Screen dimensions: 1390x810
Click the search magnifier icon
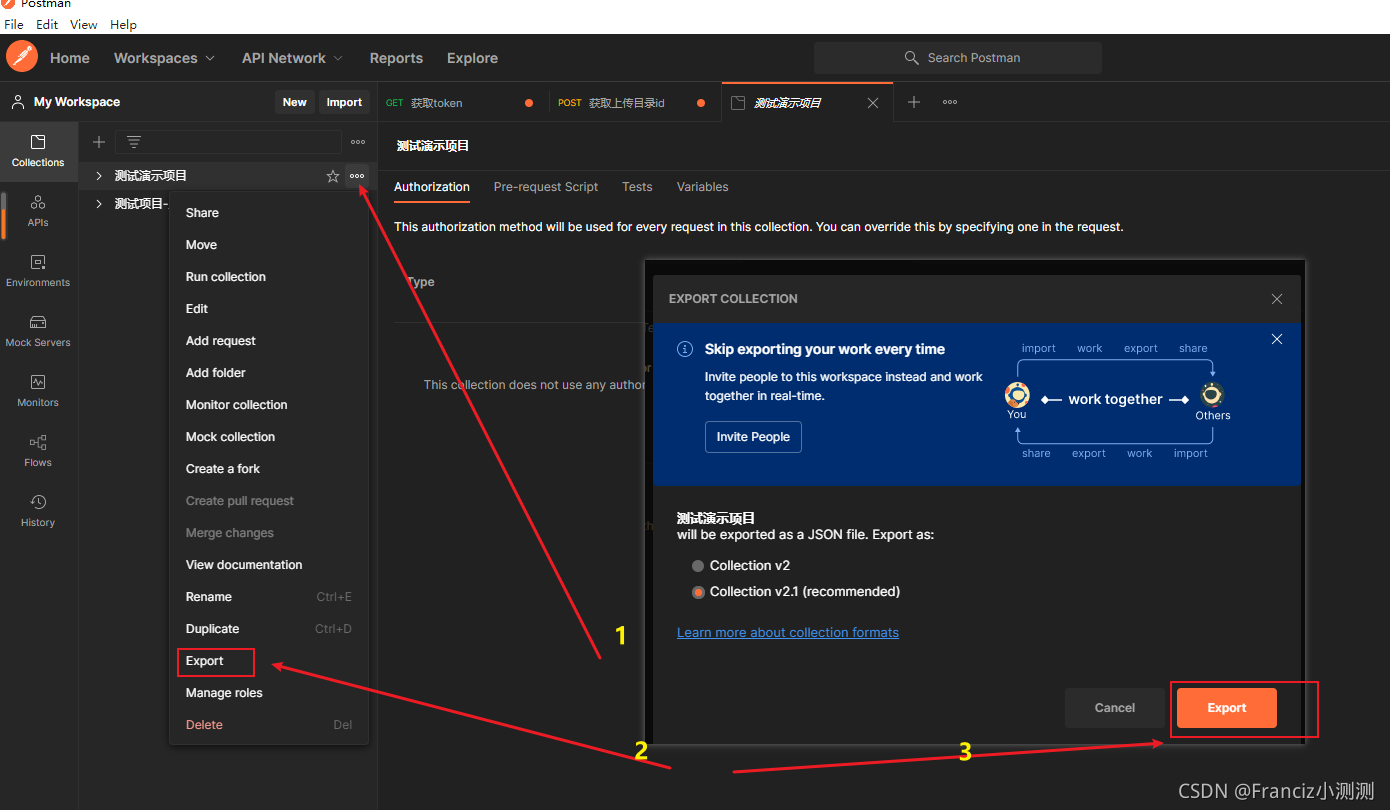click(x=911, y=58)
